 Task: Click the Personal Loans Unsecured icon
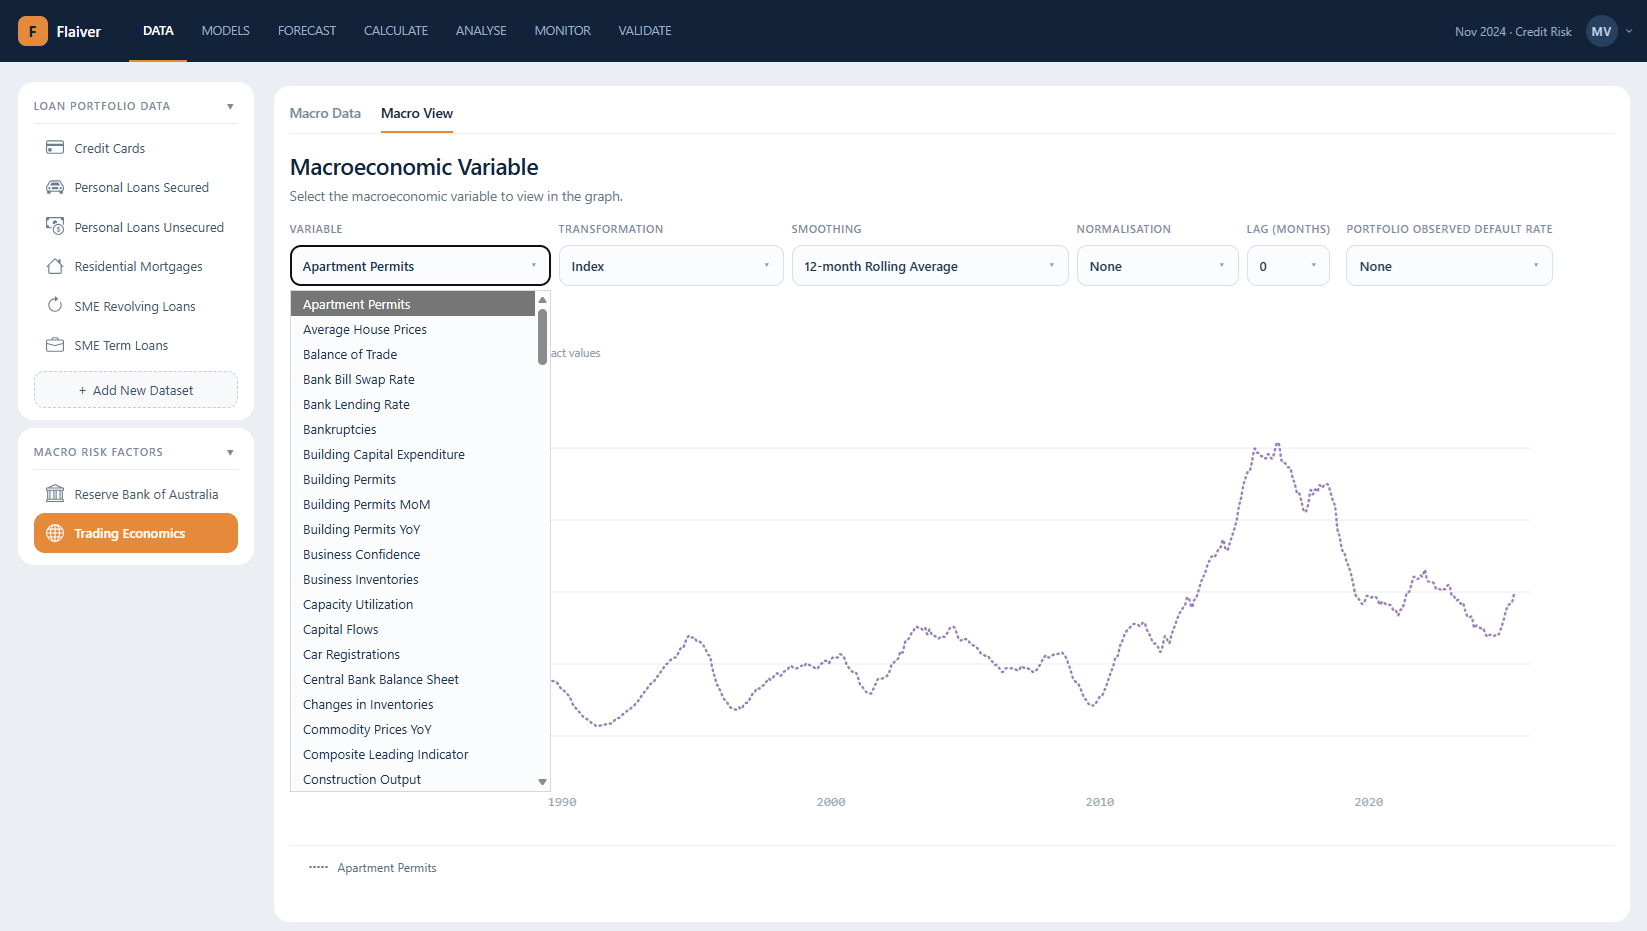(x=55, y=227)
